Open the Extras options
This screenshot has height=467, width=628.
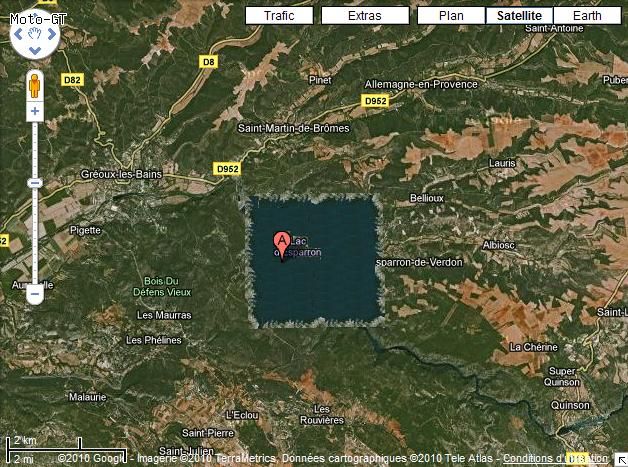tap(365, 16)
